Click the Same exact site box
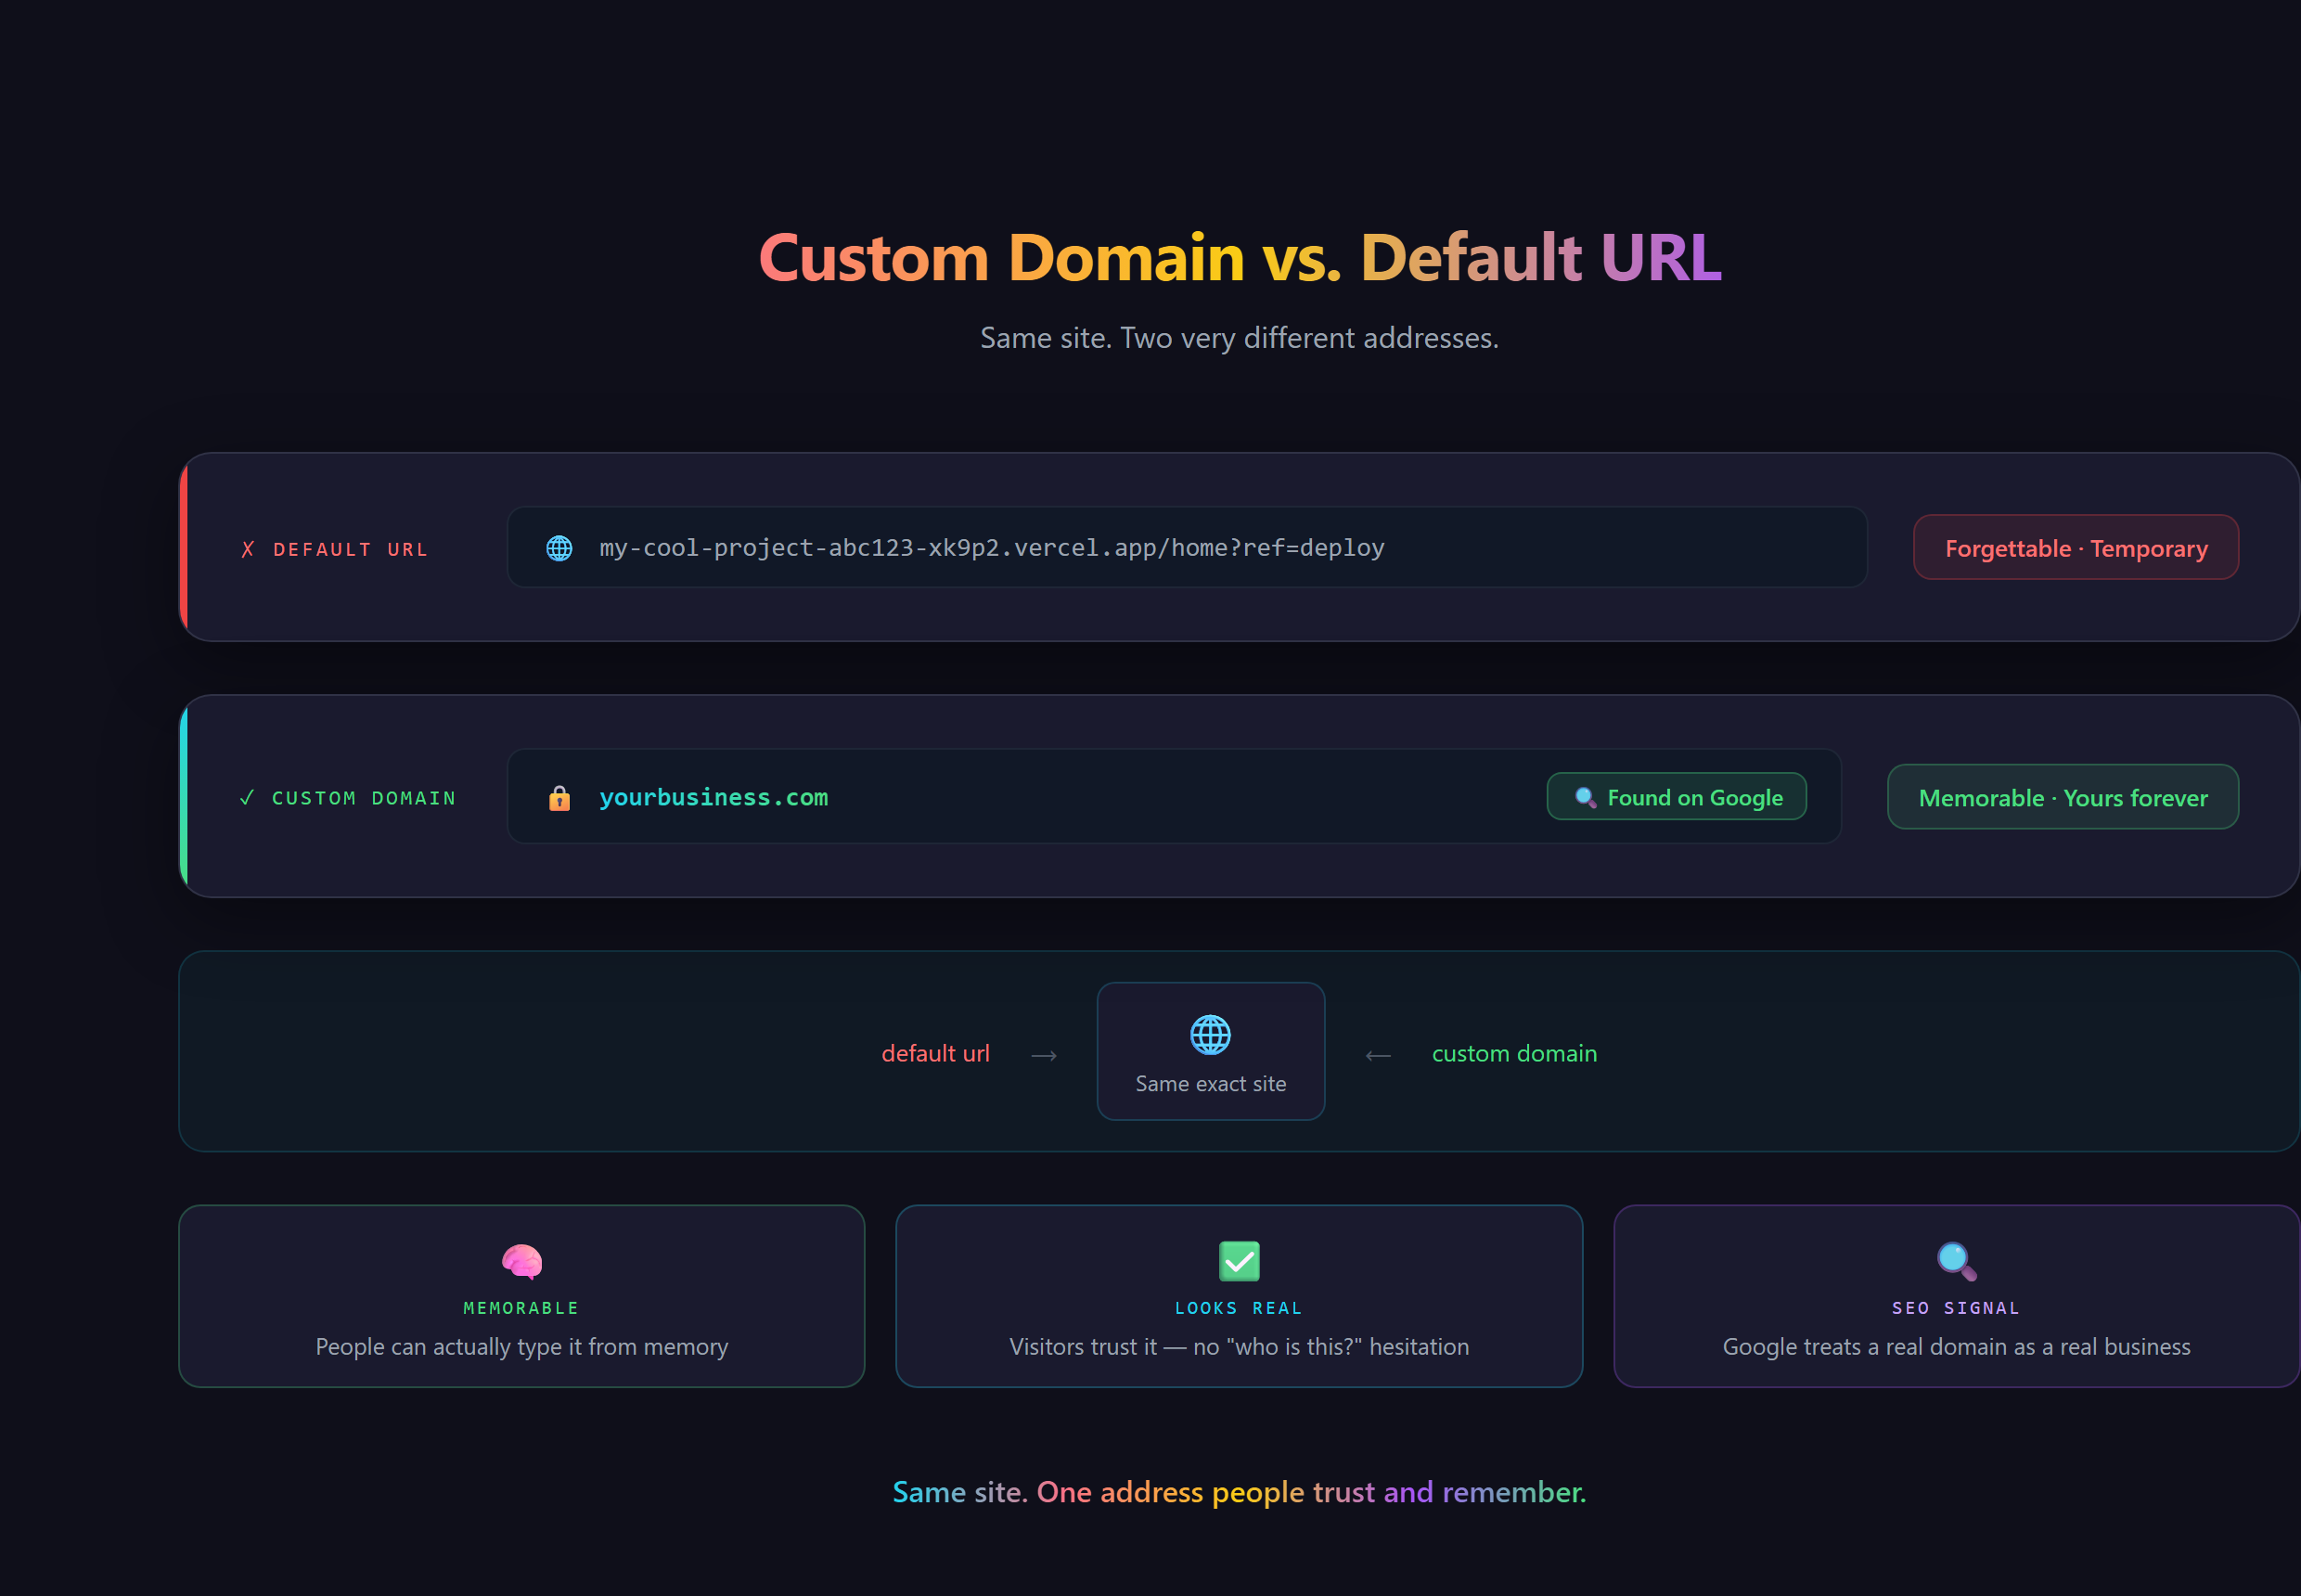This screenshot has width=2301, height=1596. point(1211,1052)
